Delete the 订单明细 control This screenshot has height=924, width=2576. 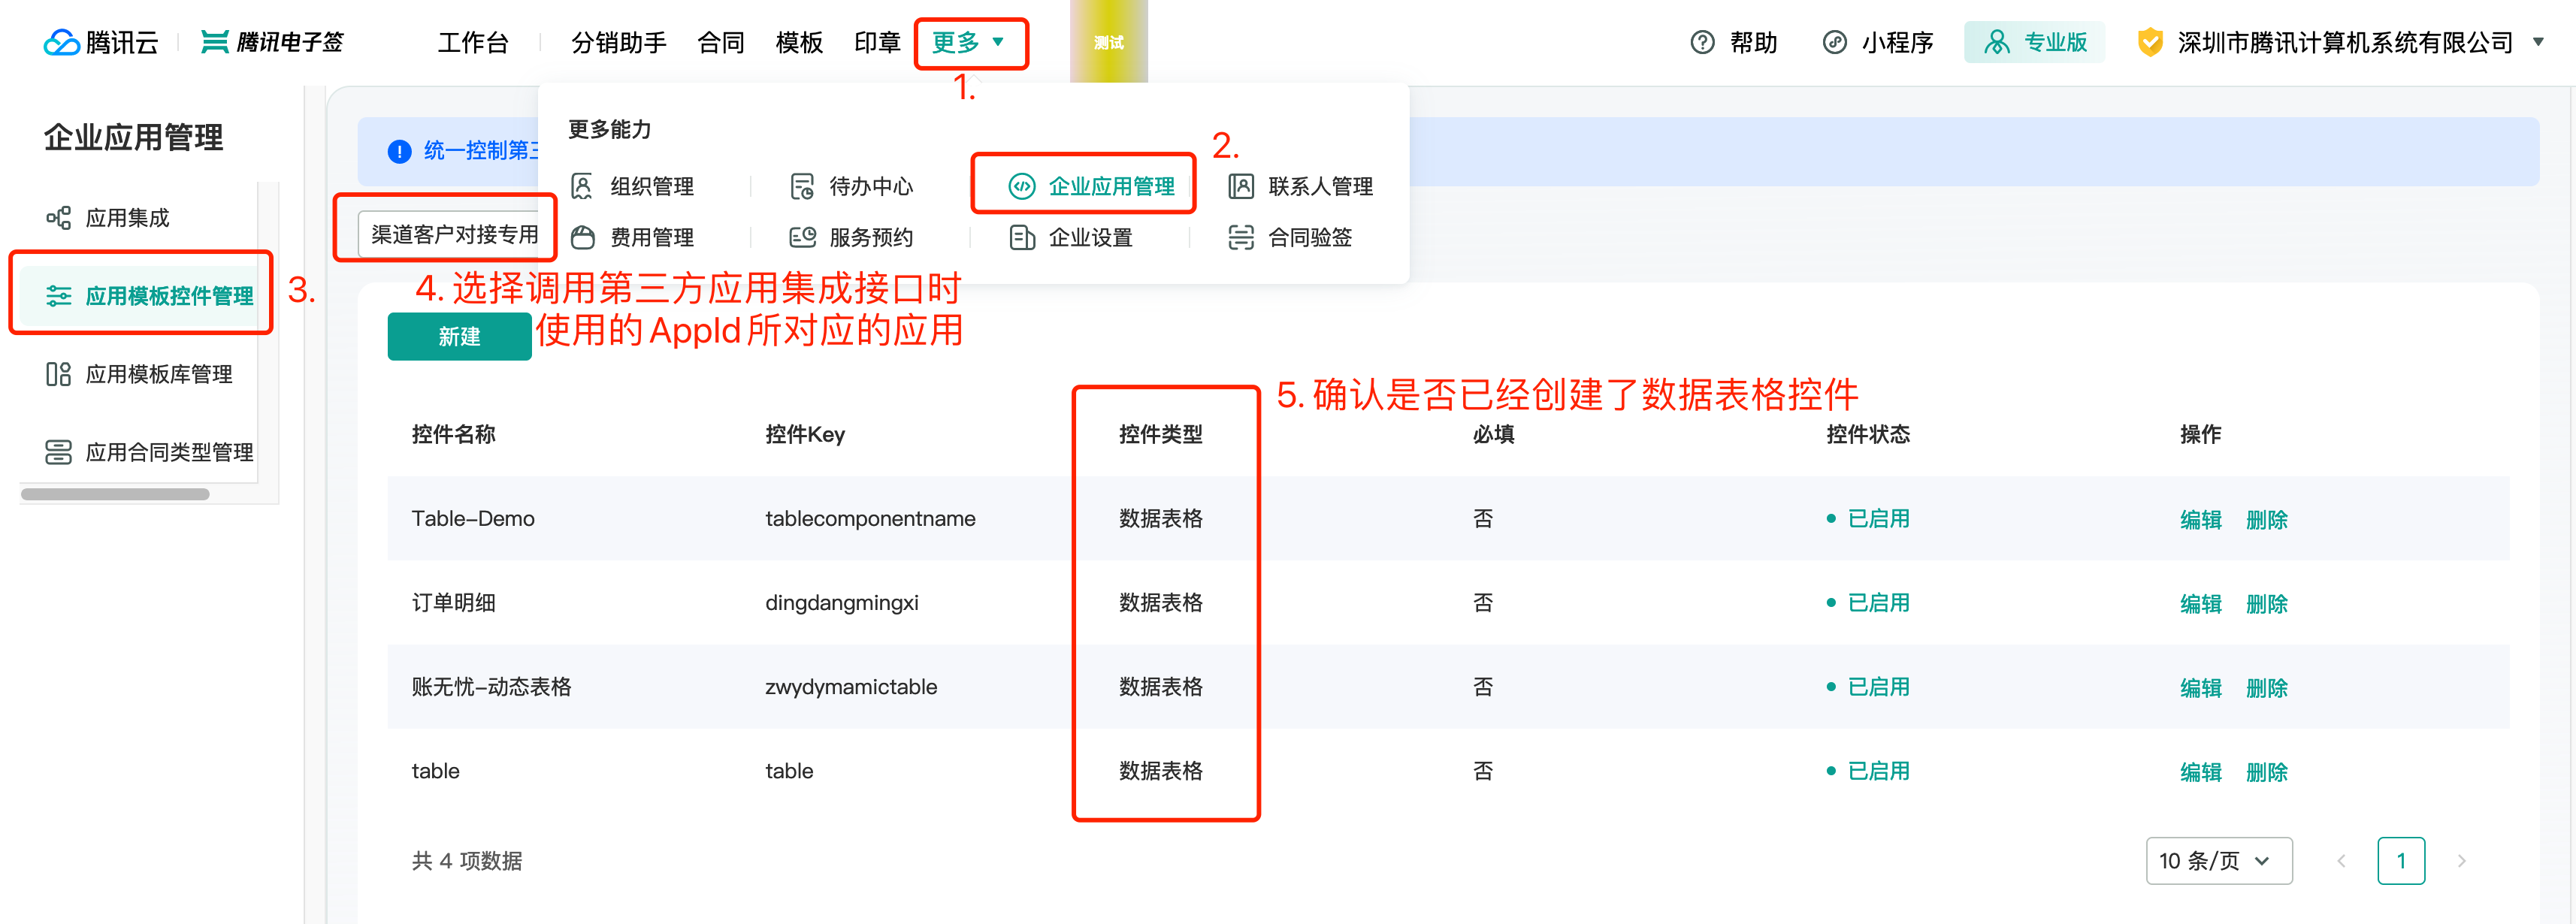[2266, 603]
